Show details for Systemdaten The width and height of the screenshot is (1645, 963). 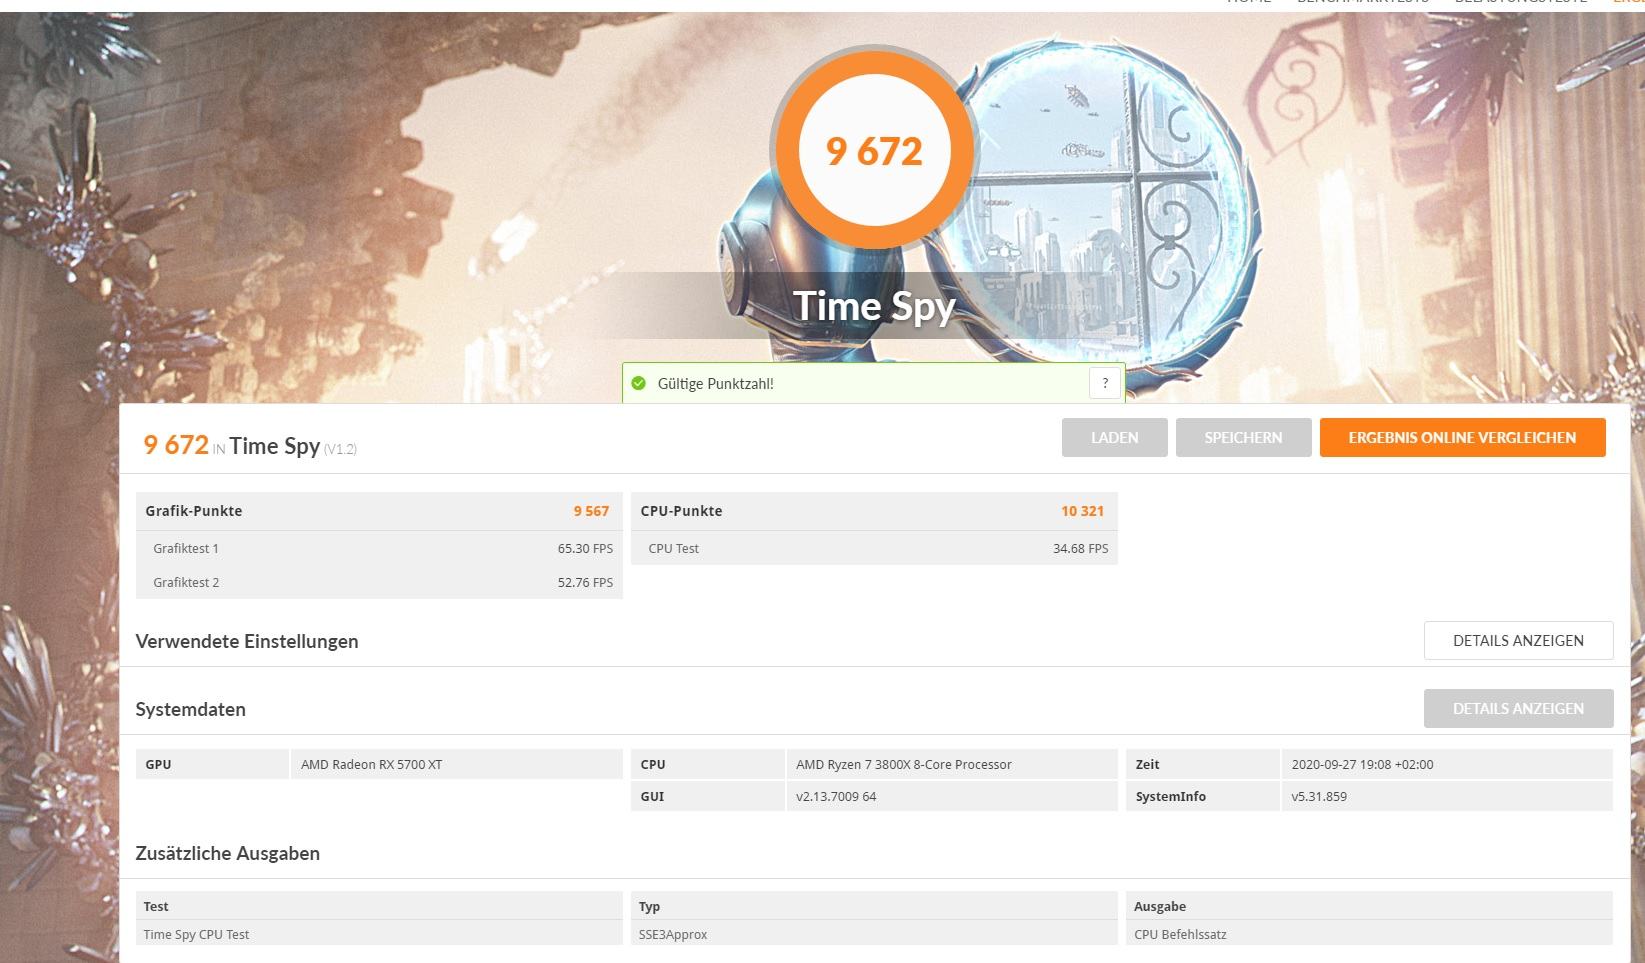pyautogui.click(x=1518, y=709)
